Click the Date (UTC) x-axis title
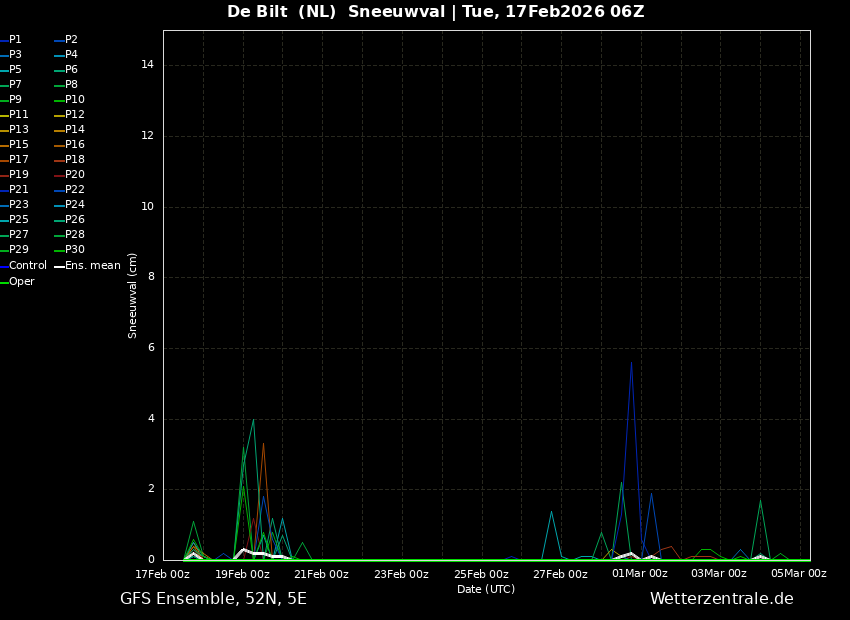The image size is (850, 620). coord(486,589)
